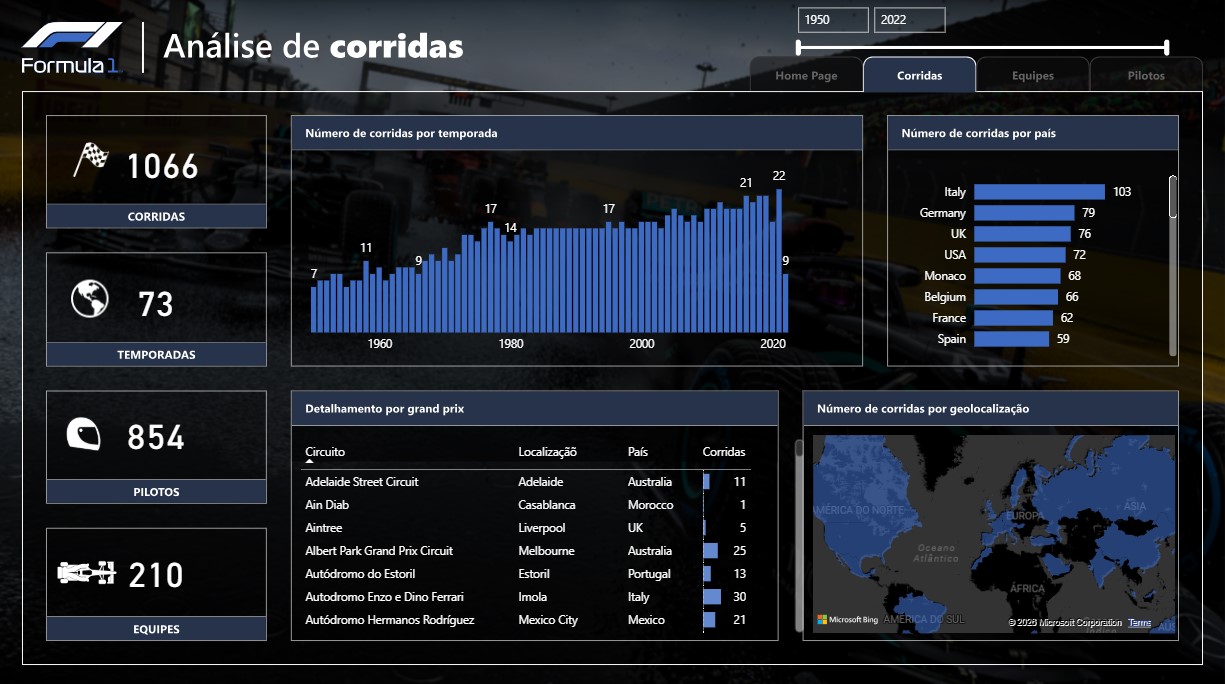Open the Pilotos tab
Screen dimensions: 1225x684
coord(1146,76)
